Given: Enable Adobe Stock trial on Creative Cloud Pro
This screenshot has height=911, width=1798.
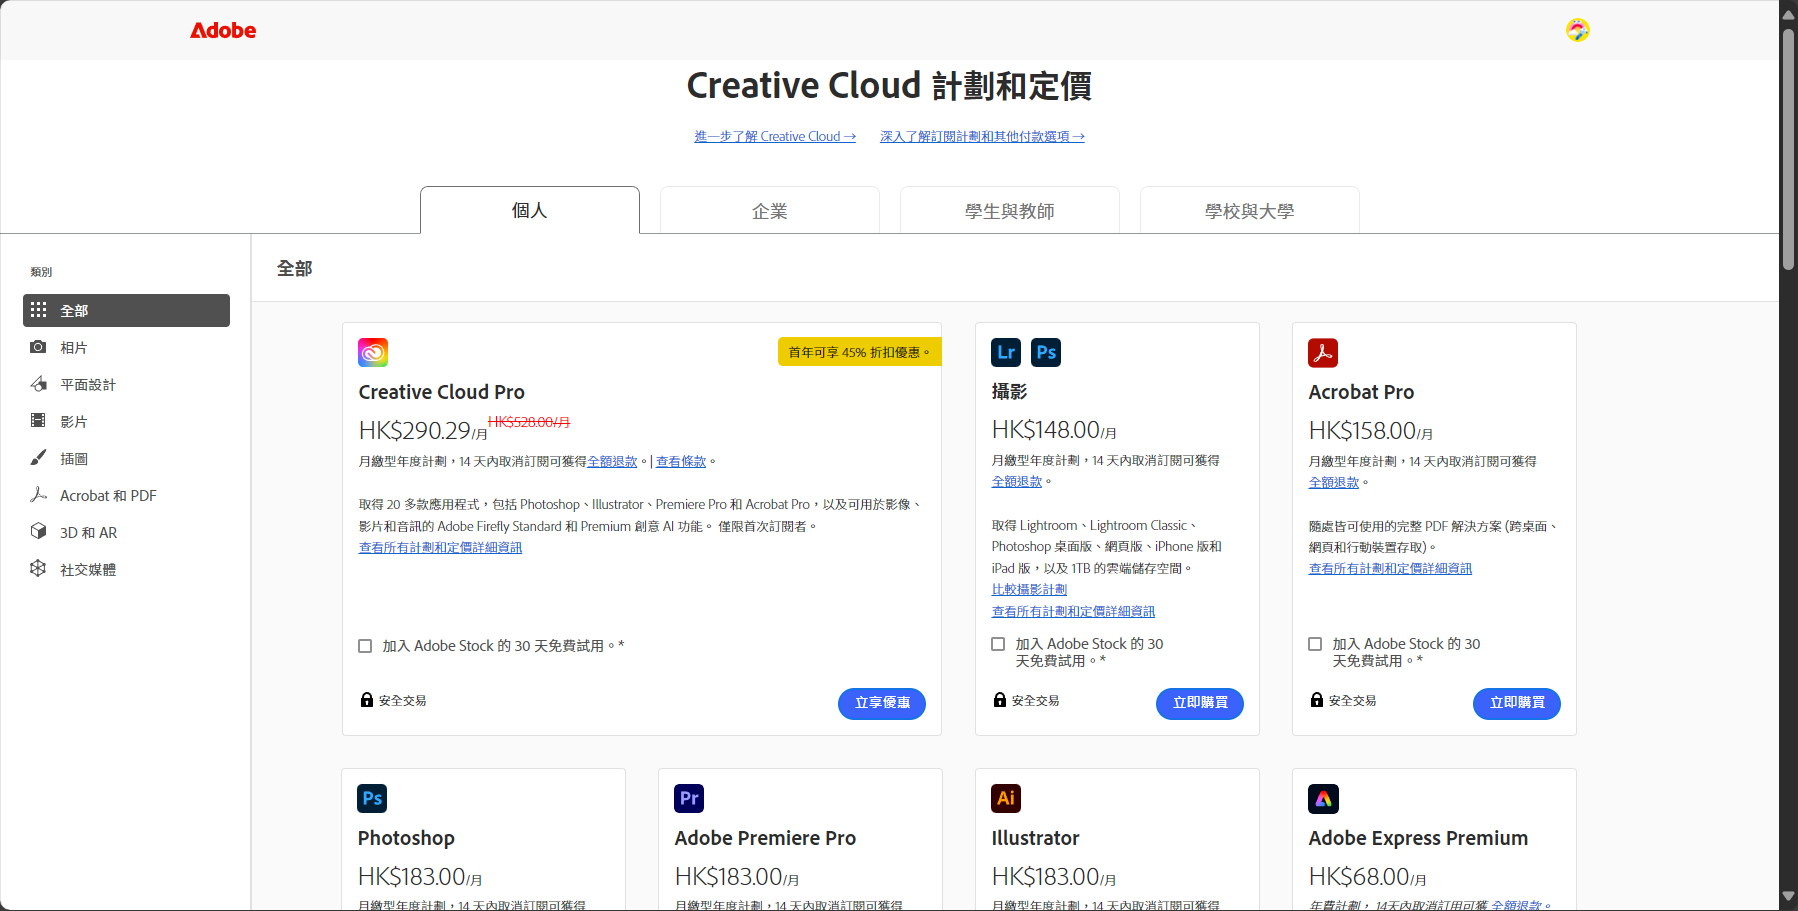Looking at the screenshot, I should pos(365,646).
